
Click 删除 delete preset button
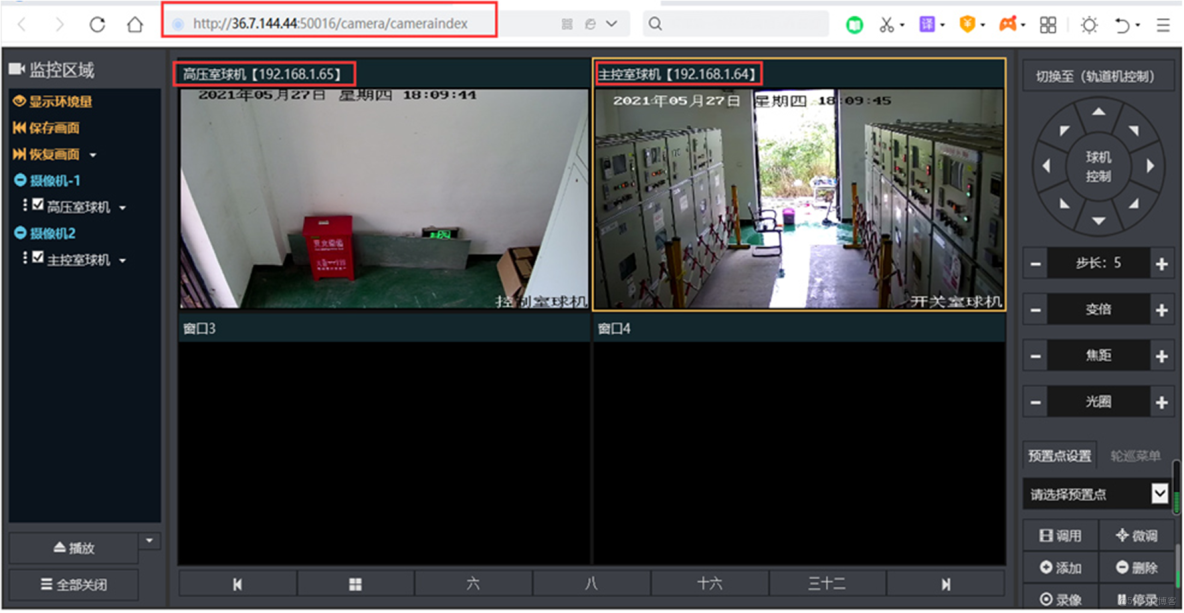click(x=1136, y=568)
